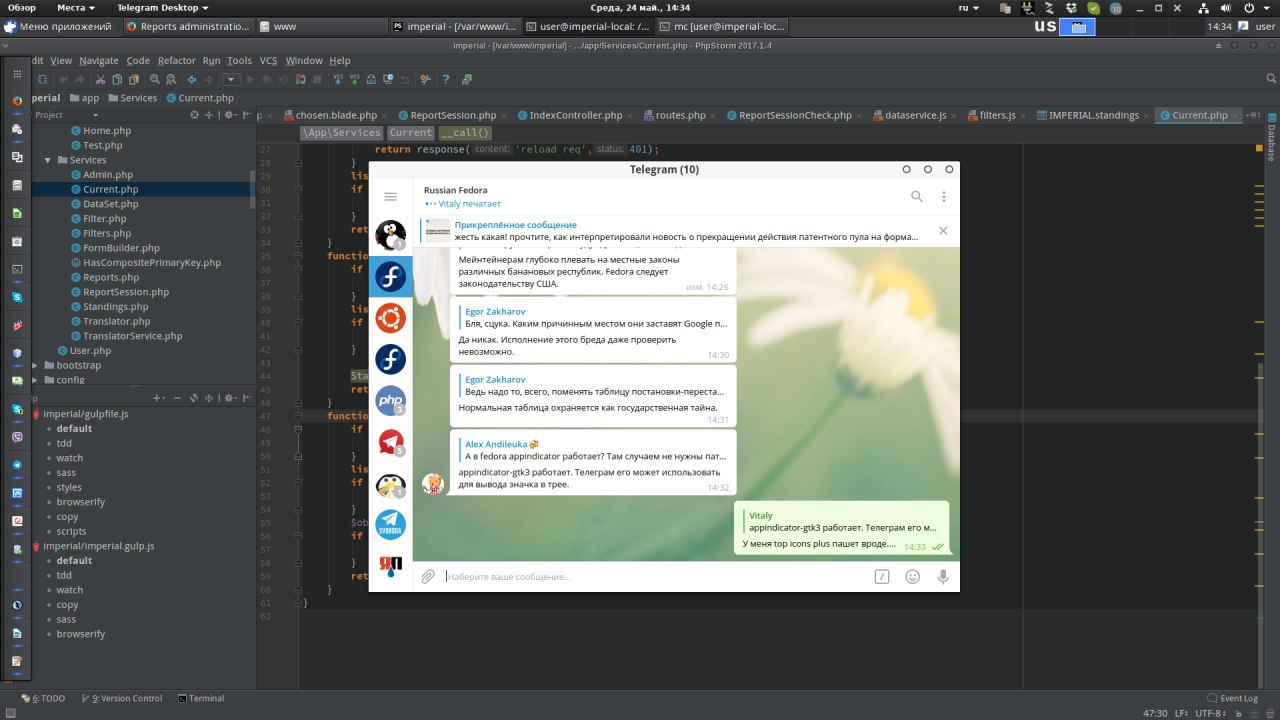Switch to ReportSession.php editor tab
This screenshot has width=1280, height=720.
click(453, 115)
